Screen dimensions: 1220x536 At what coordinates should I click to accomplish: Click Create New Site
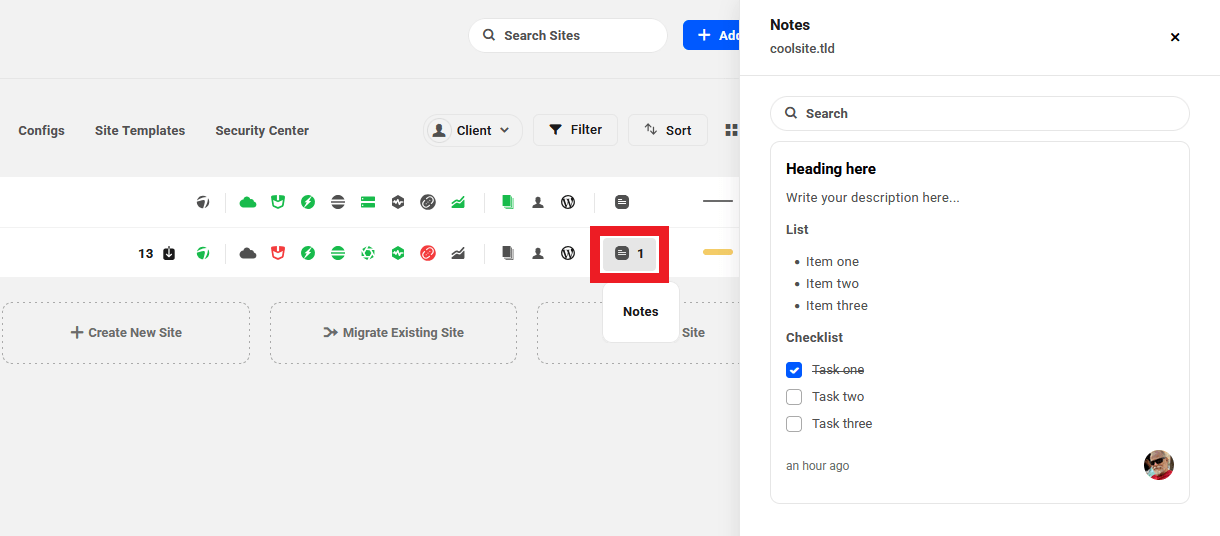pyautogui.click(x=126, y=333)
